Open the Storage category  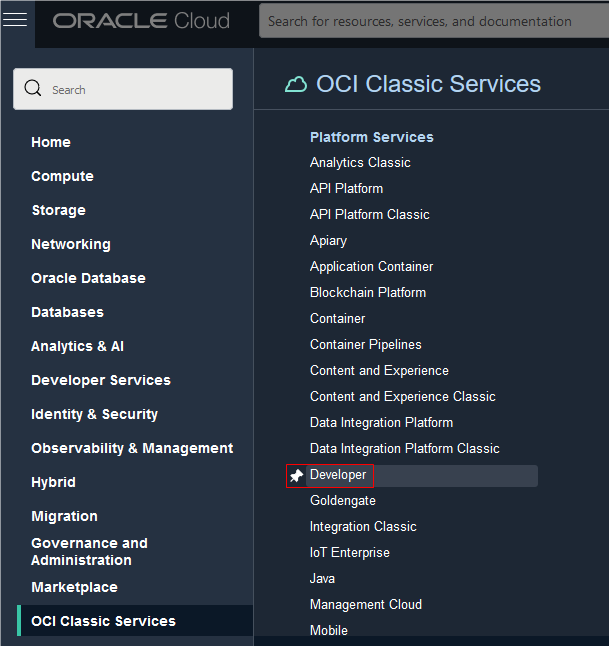[x=59, y=210]
